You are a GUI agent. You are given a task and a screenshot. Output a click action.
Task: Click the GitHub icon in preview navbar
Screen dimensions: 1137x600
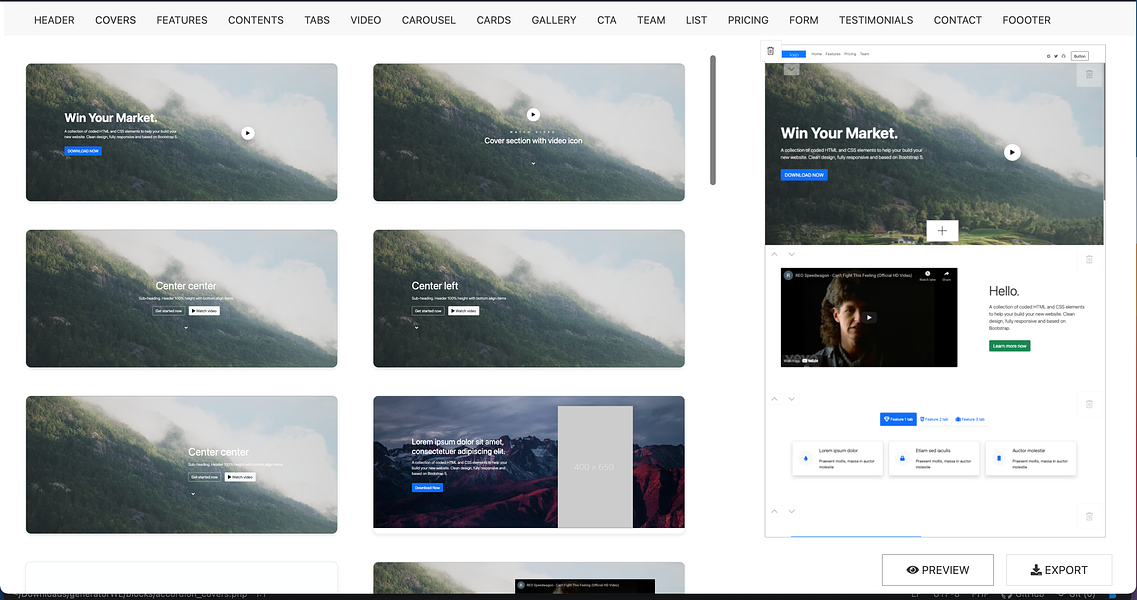click(x=1064, y=56)
